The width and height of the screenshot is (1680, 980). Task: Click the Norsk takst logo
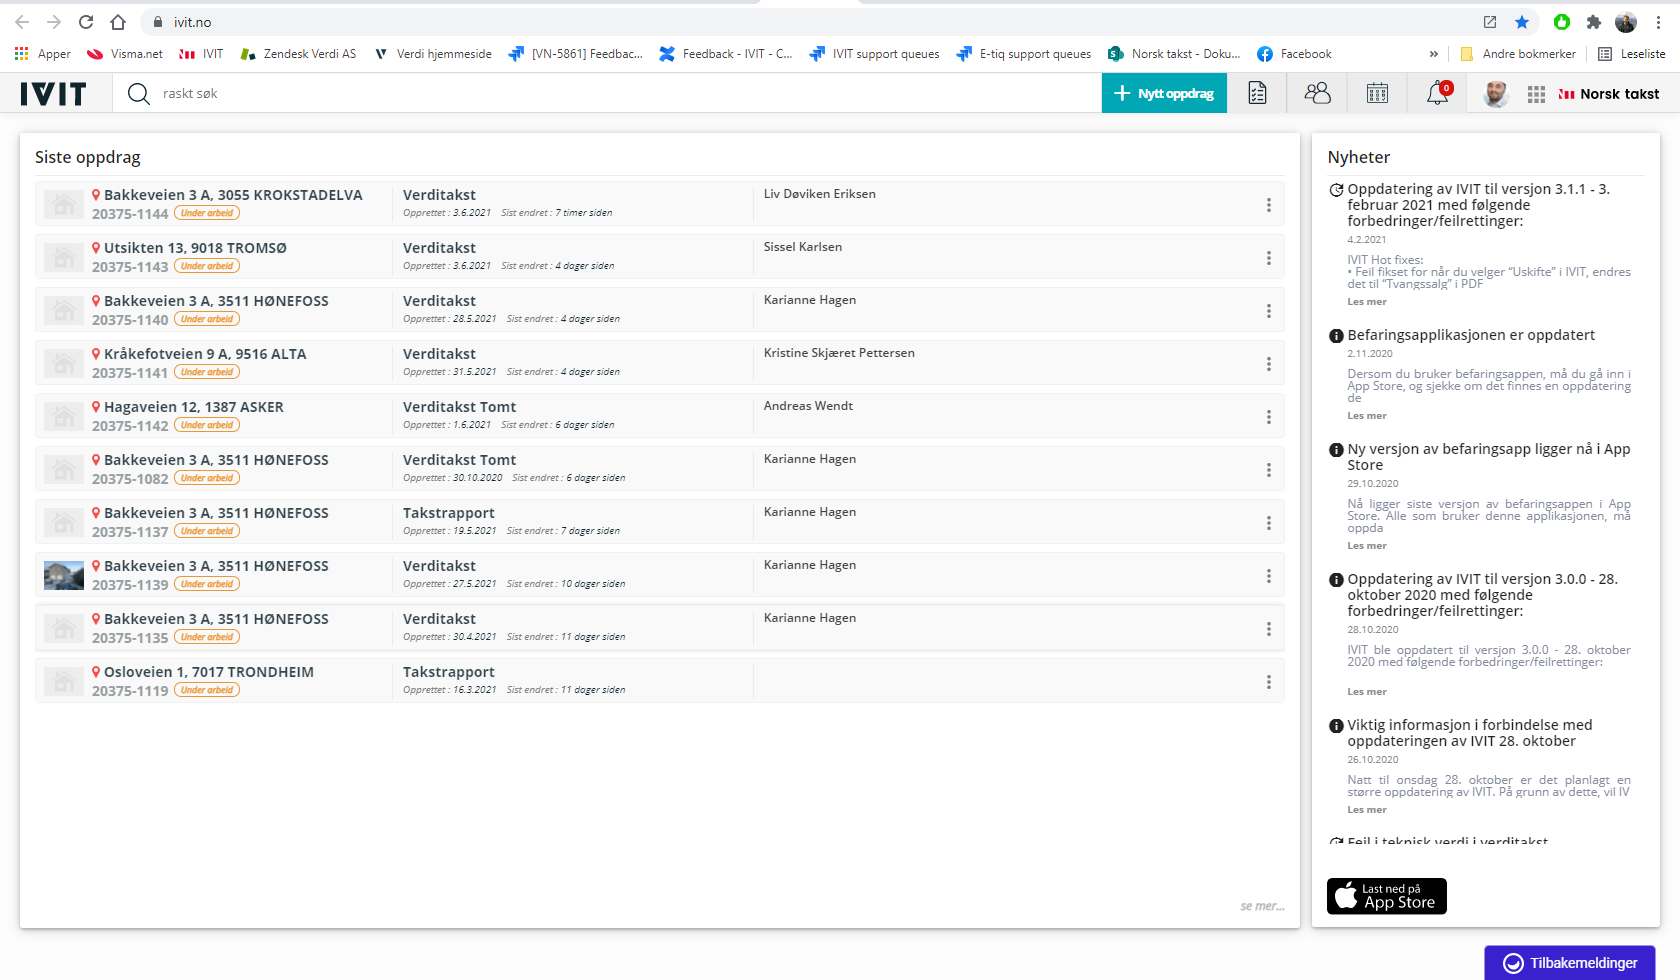point(1608,93)
